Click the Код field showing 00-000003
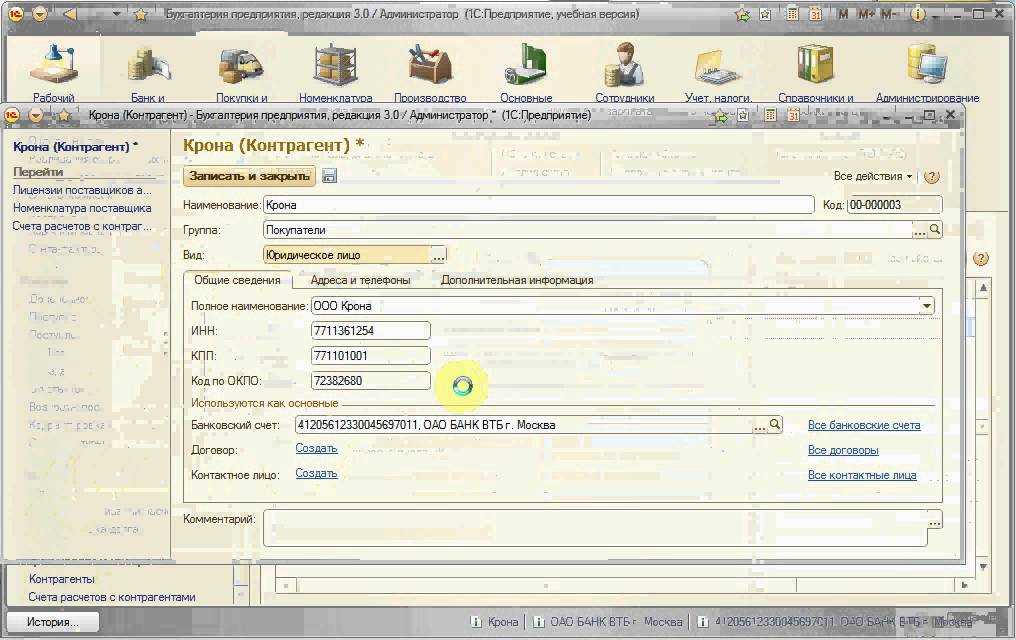 tap(894, 205)
